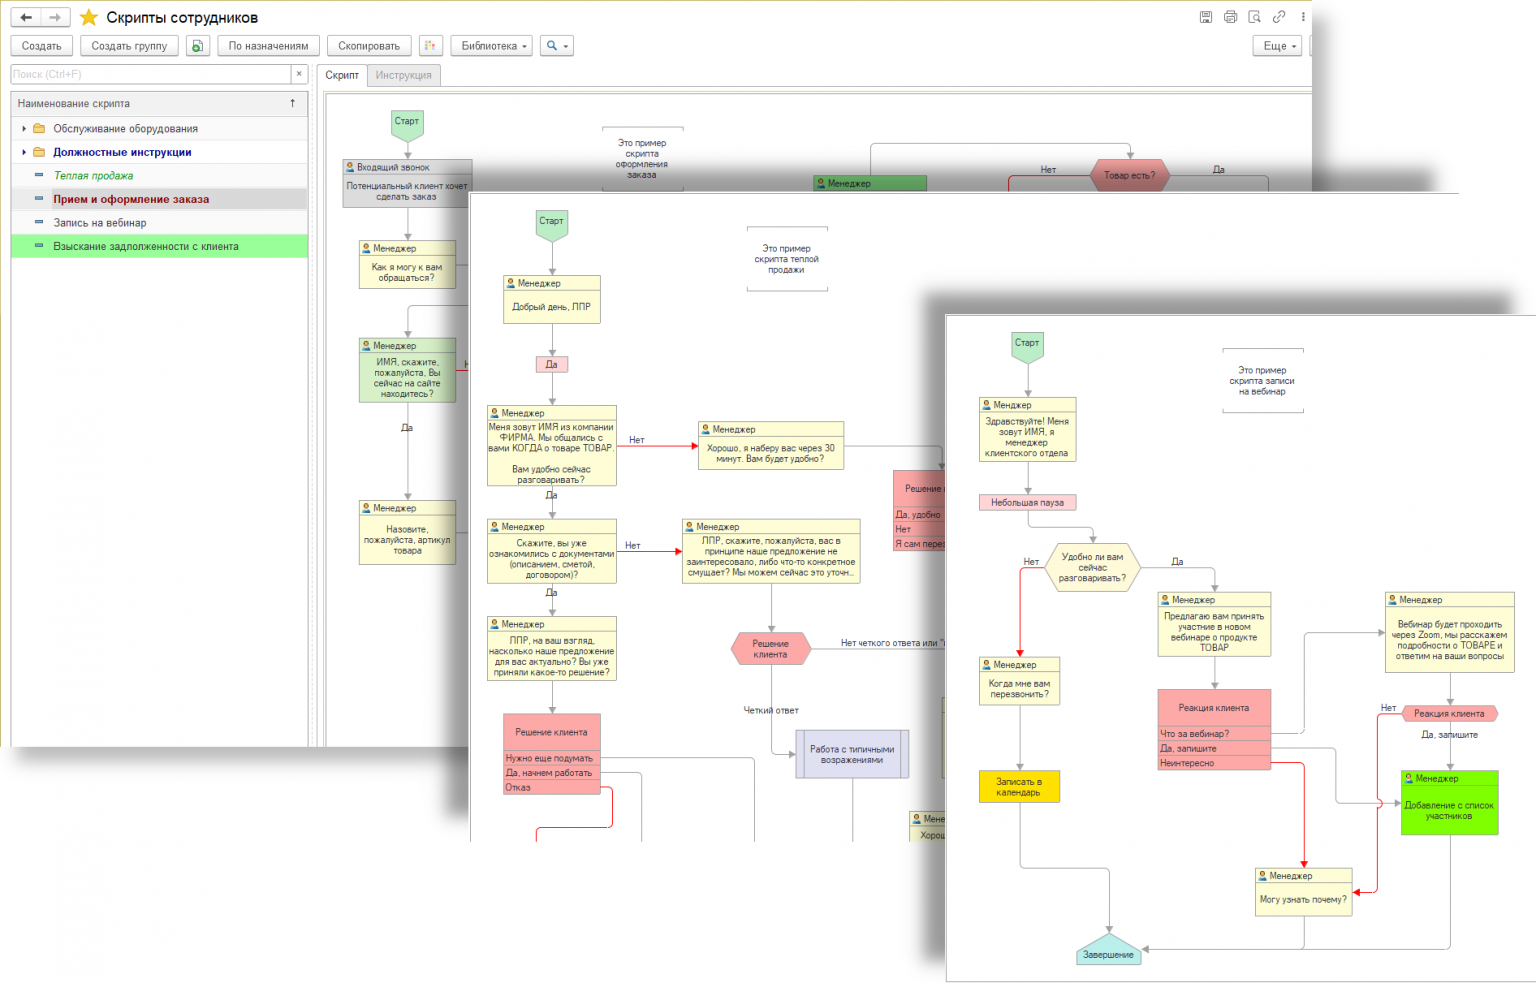This screenshot has height=983, width=1536.
Task: Expand the Должностные инструкции folder
Action: click(24, 152)
